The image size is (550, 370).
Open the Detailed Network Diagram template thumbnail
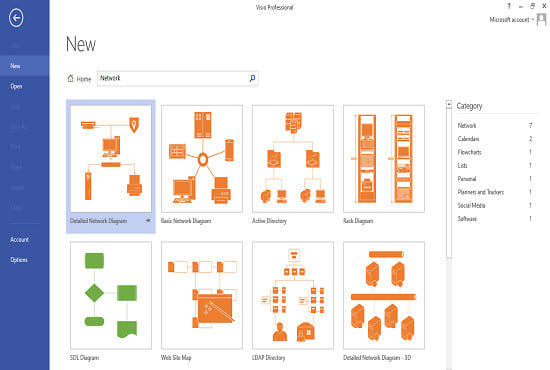pyautogui.click(x=111, y=159)
